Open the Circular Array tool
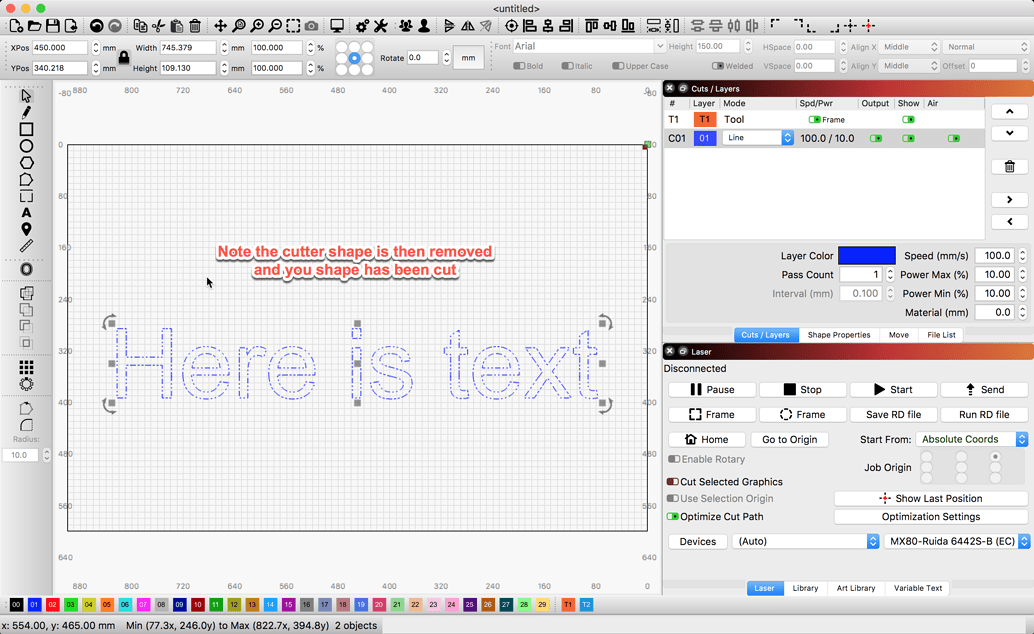Viewport: 1034px width, 634px height. pyautogui.click(x=26, y=384)
